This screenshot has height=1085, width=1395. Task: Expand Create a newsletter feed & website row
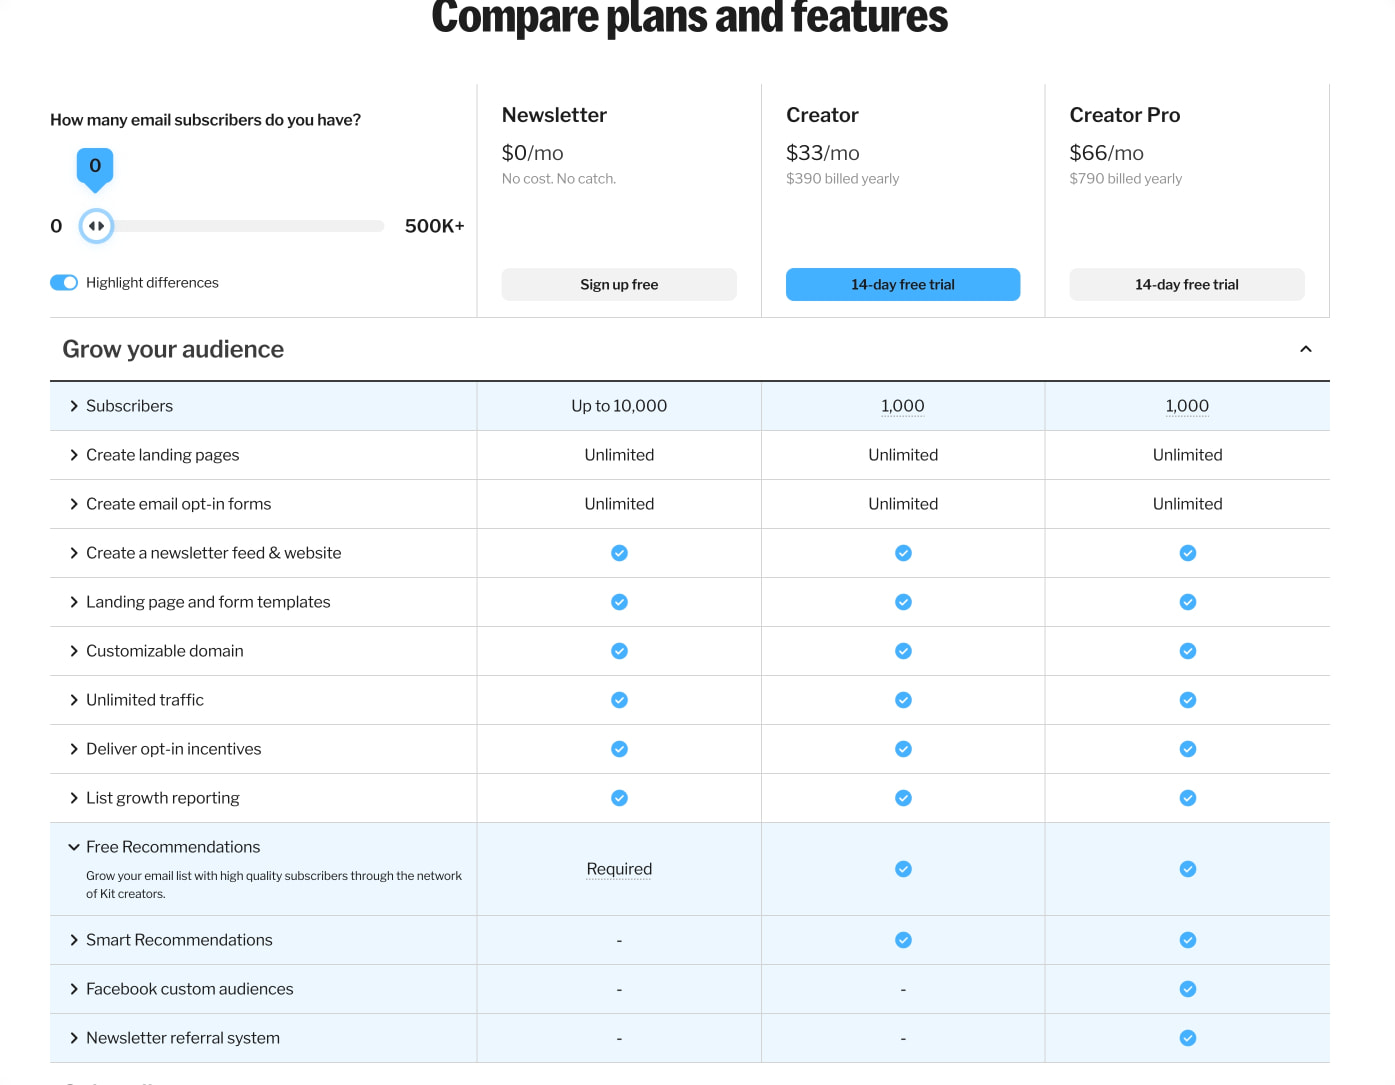(x=74, y=553)
